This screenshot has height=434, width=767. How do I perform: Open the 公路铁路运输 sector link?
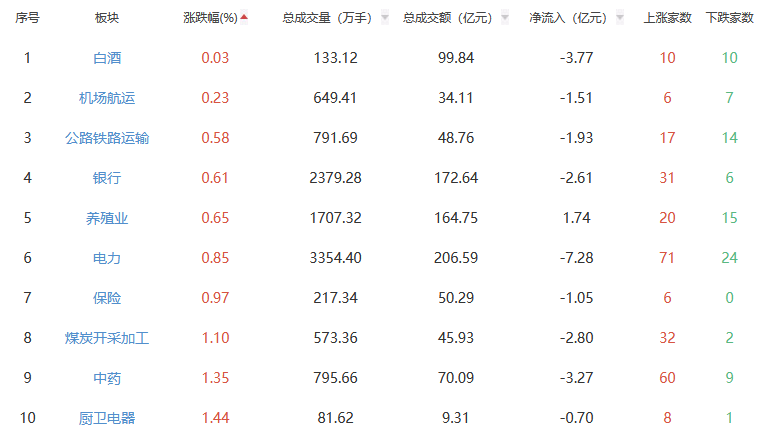(106, 138)
